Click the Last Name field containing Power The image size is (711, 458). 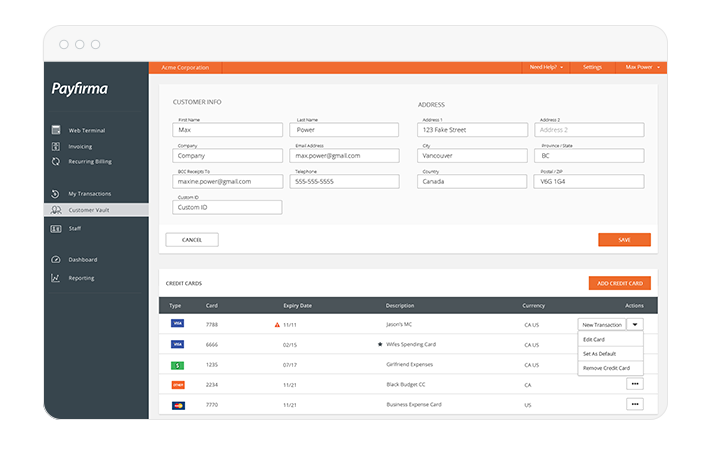tap(344, 130)
